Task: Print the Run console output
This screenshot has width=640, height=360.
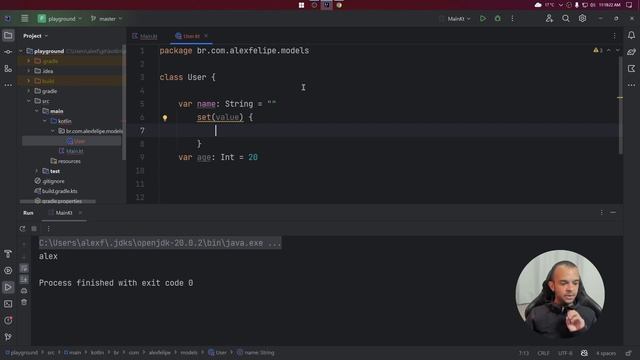Action: [x=24, y=291]
